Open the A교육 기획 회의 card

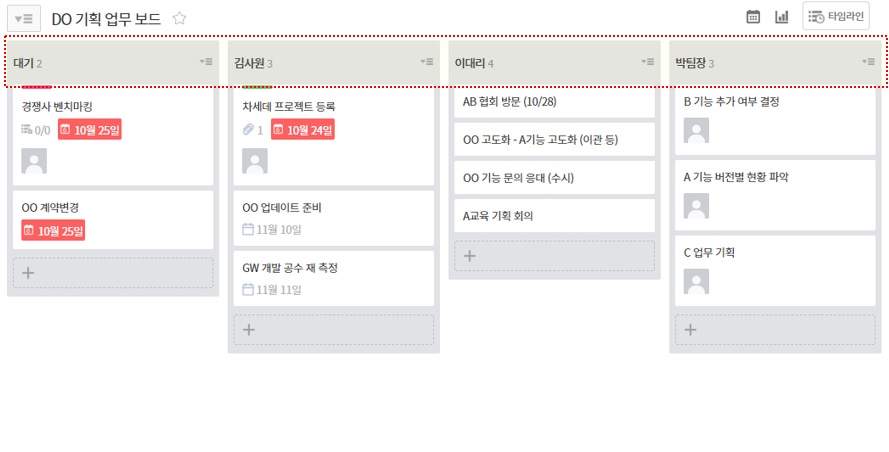(x=555, y=215)
